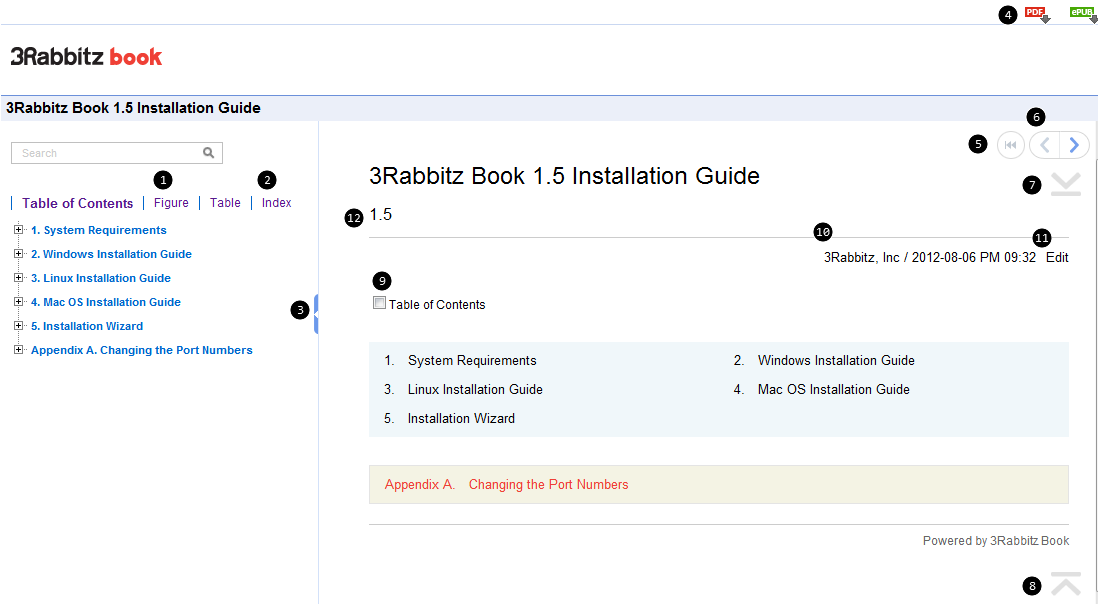Go to the next page arrow
Screen dimensions: 1099x605
pyautogui.click(x=1074, y=145)
